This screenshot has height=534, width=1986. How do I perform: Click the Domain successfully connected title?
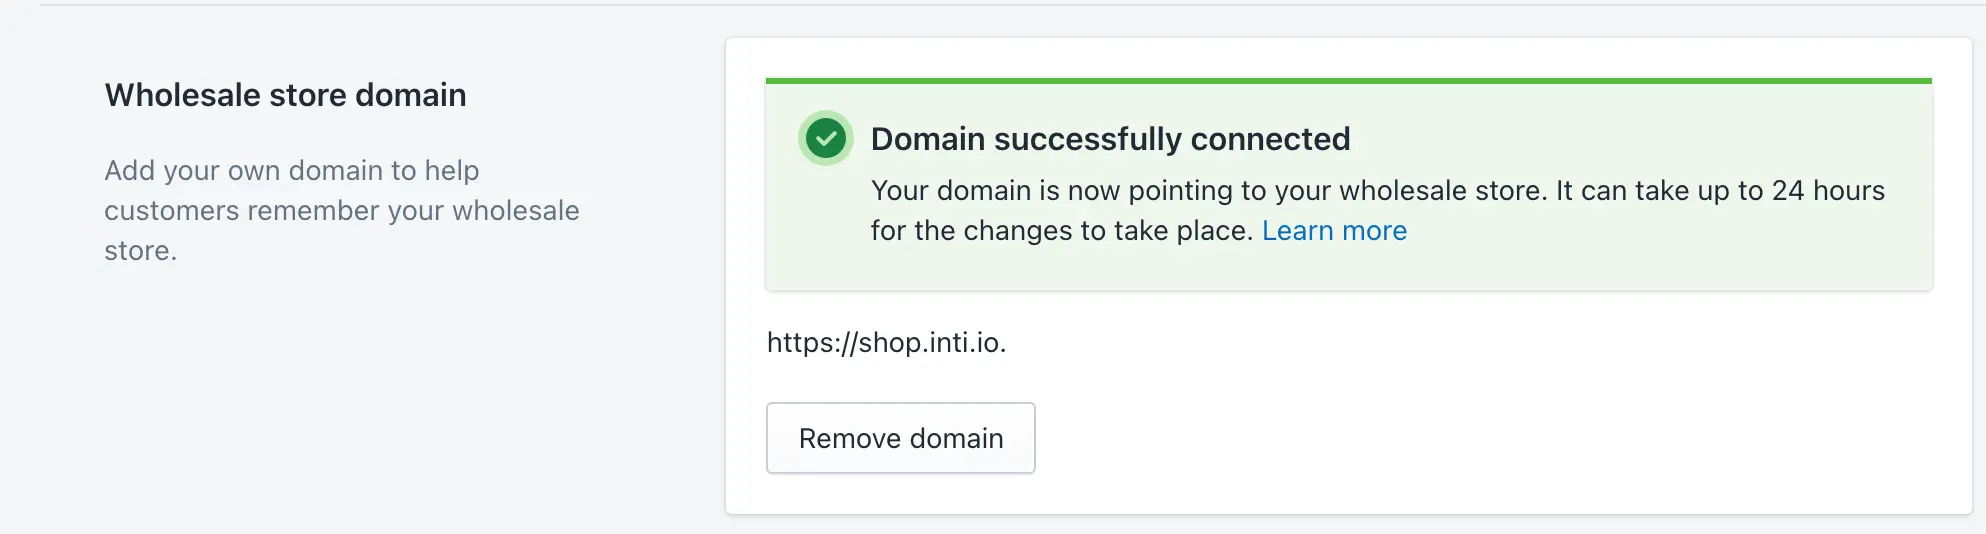(x=1110, y=139)
